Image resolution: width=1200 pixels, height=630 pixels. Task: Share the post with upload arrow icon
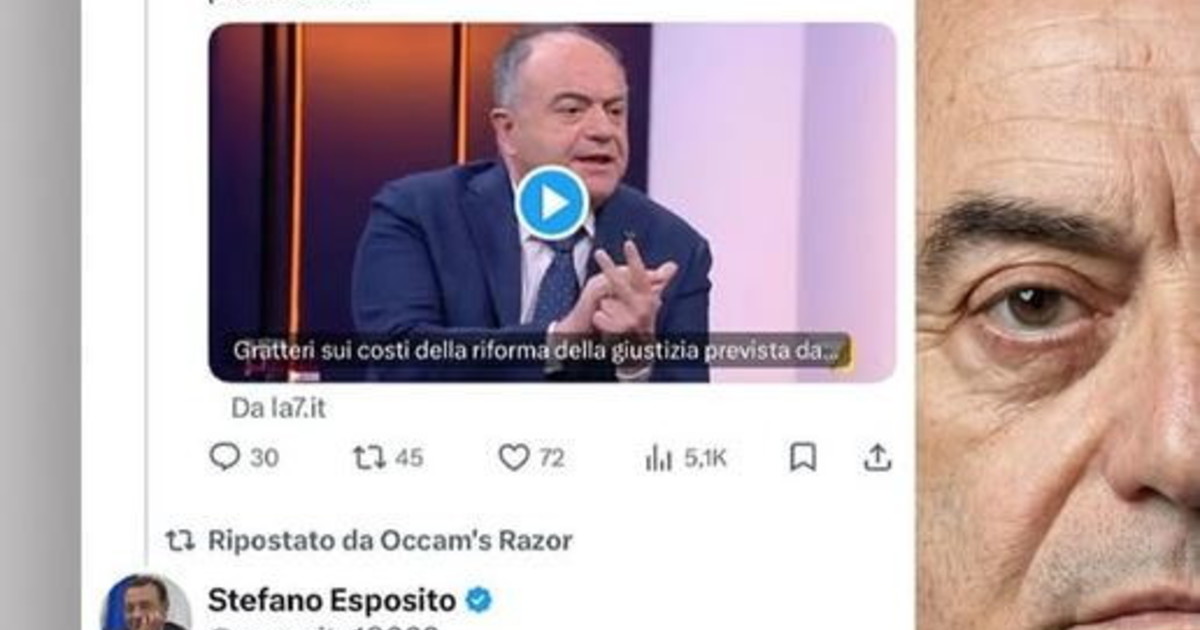tap(877, 457)
